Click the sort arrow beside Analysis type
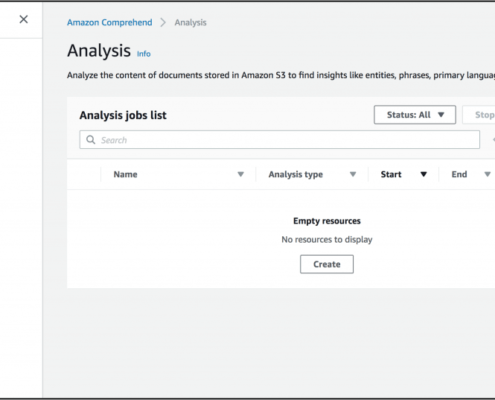Screen dimensions: 495x400 click(x=353, y=174)
